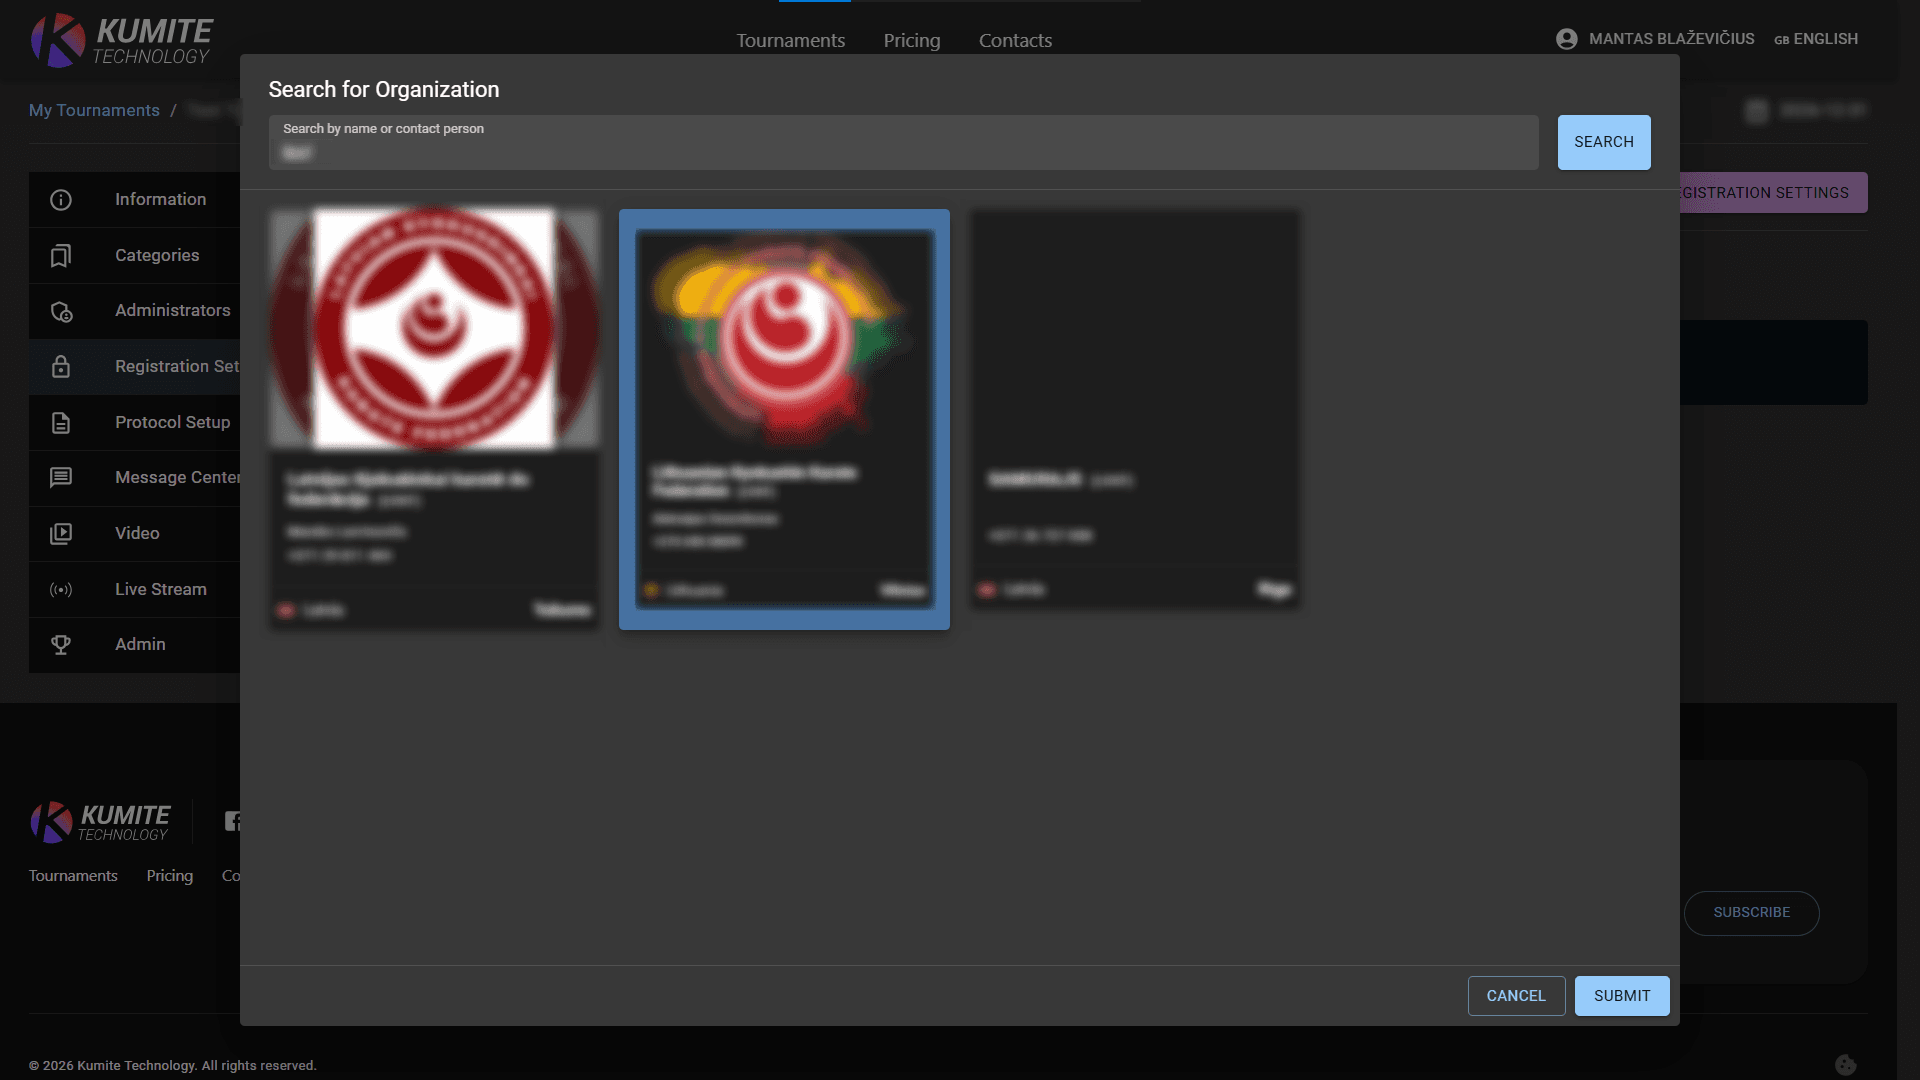This screenshot has width=1920, height=1080.
Task: Switch to the Contacts page
Action: (x=1015, y=40)
